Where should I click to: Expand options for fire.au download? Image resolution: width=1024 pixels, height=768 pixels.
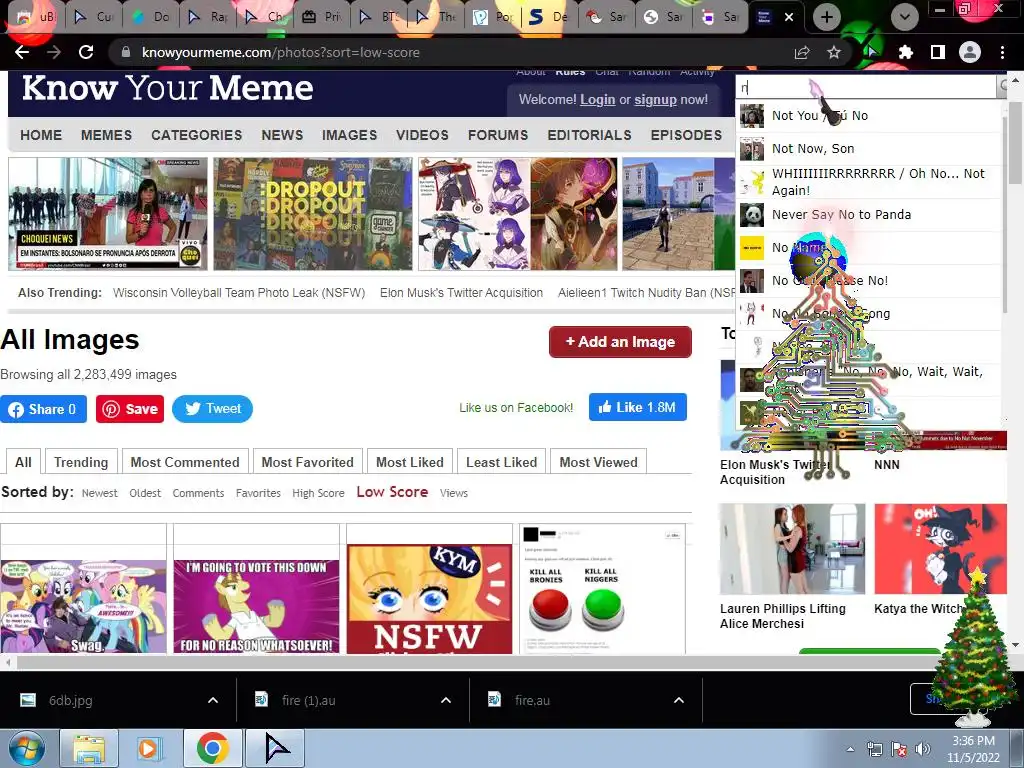tap(679, 700)
